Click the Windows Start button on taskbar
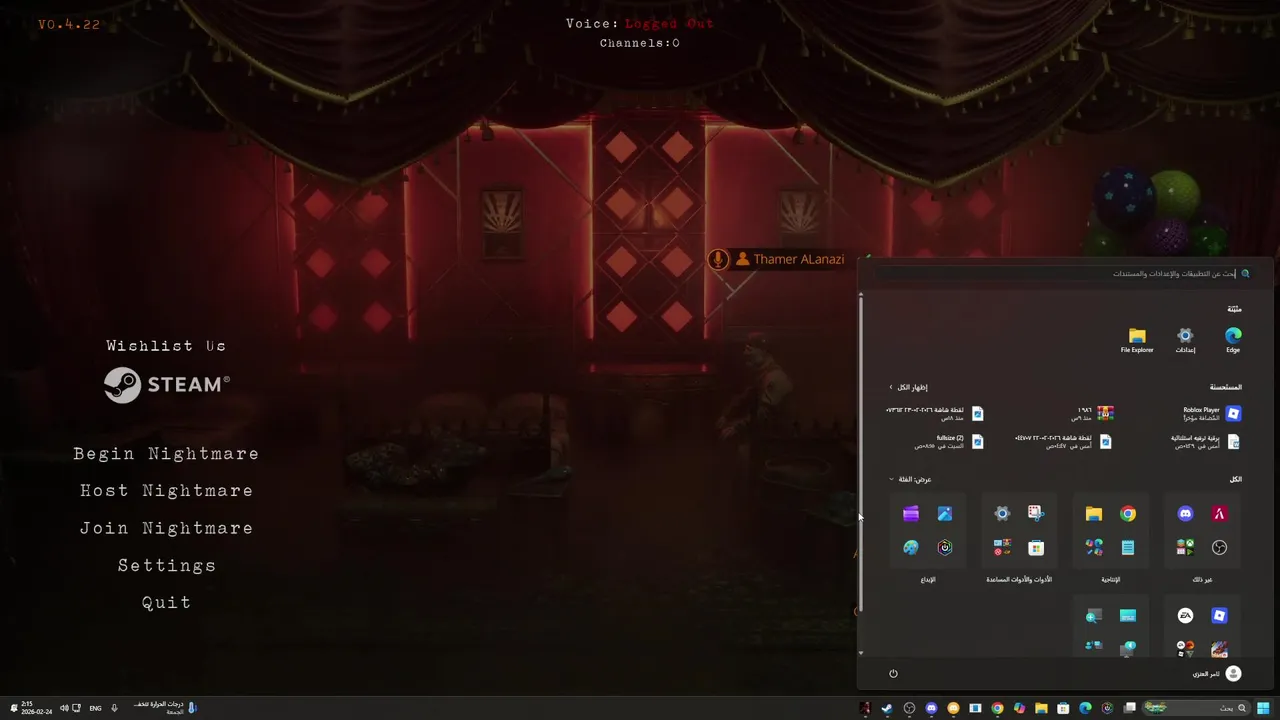Screen dimensions: 1280x720 (x=1264, y=708)
